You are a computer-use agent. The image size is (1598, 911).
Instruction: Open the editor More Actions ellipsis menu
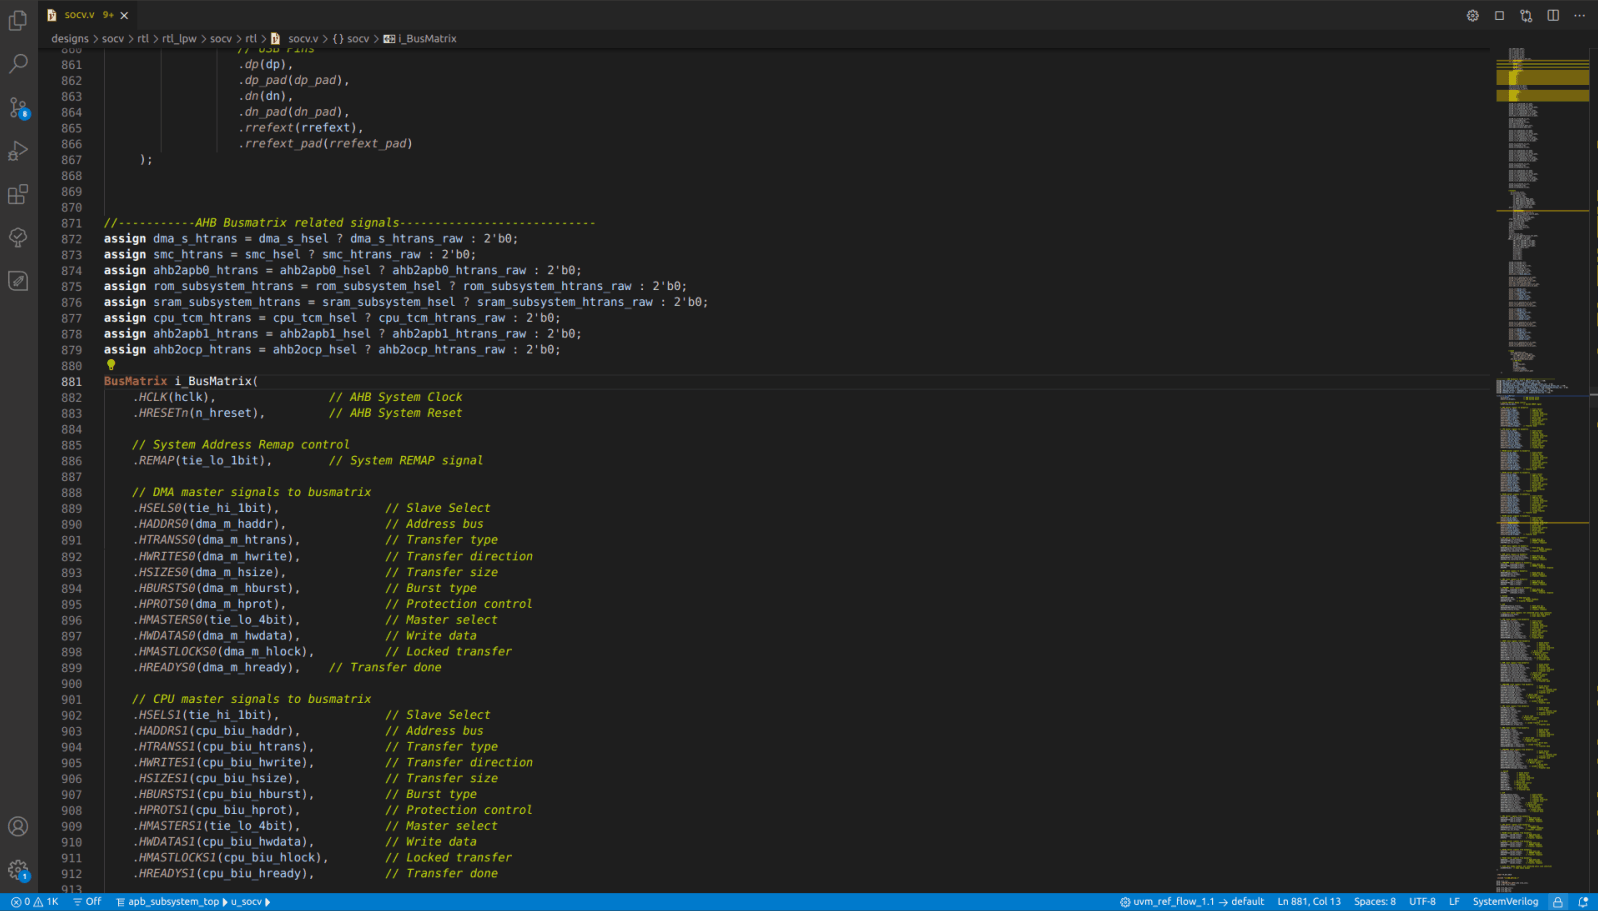1580,15
